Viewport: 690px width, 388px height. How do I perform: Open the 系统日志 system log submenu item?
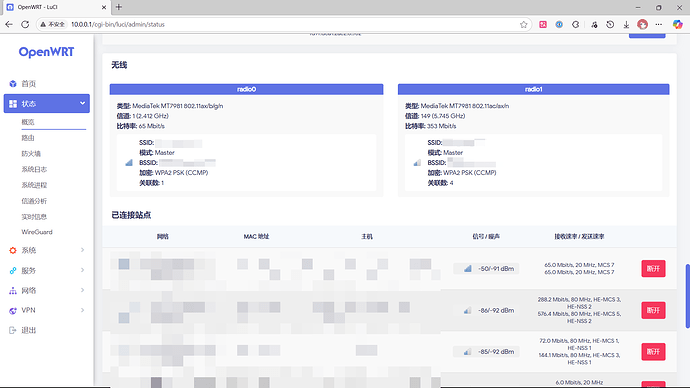click(34, 169)
